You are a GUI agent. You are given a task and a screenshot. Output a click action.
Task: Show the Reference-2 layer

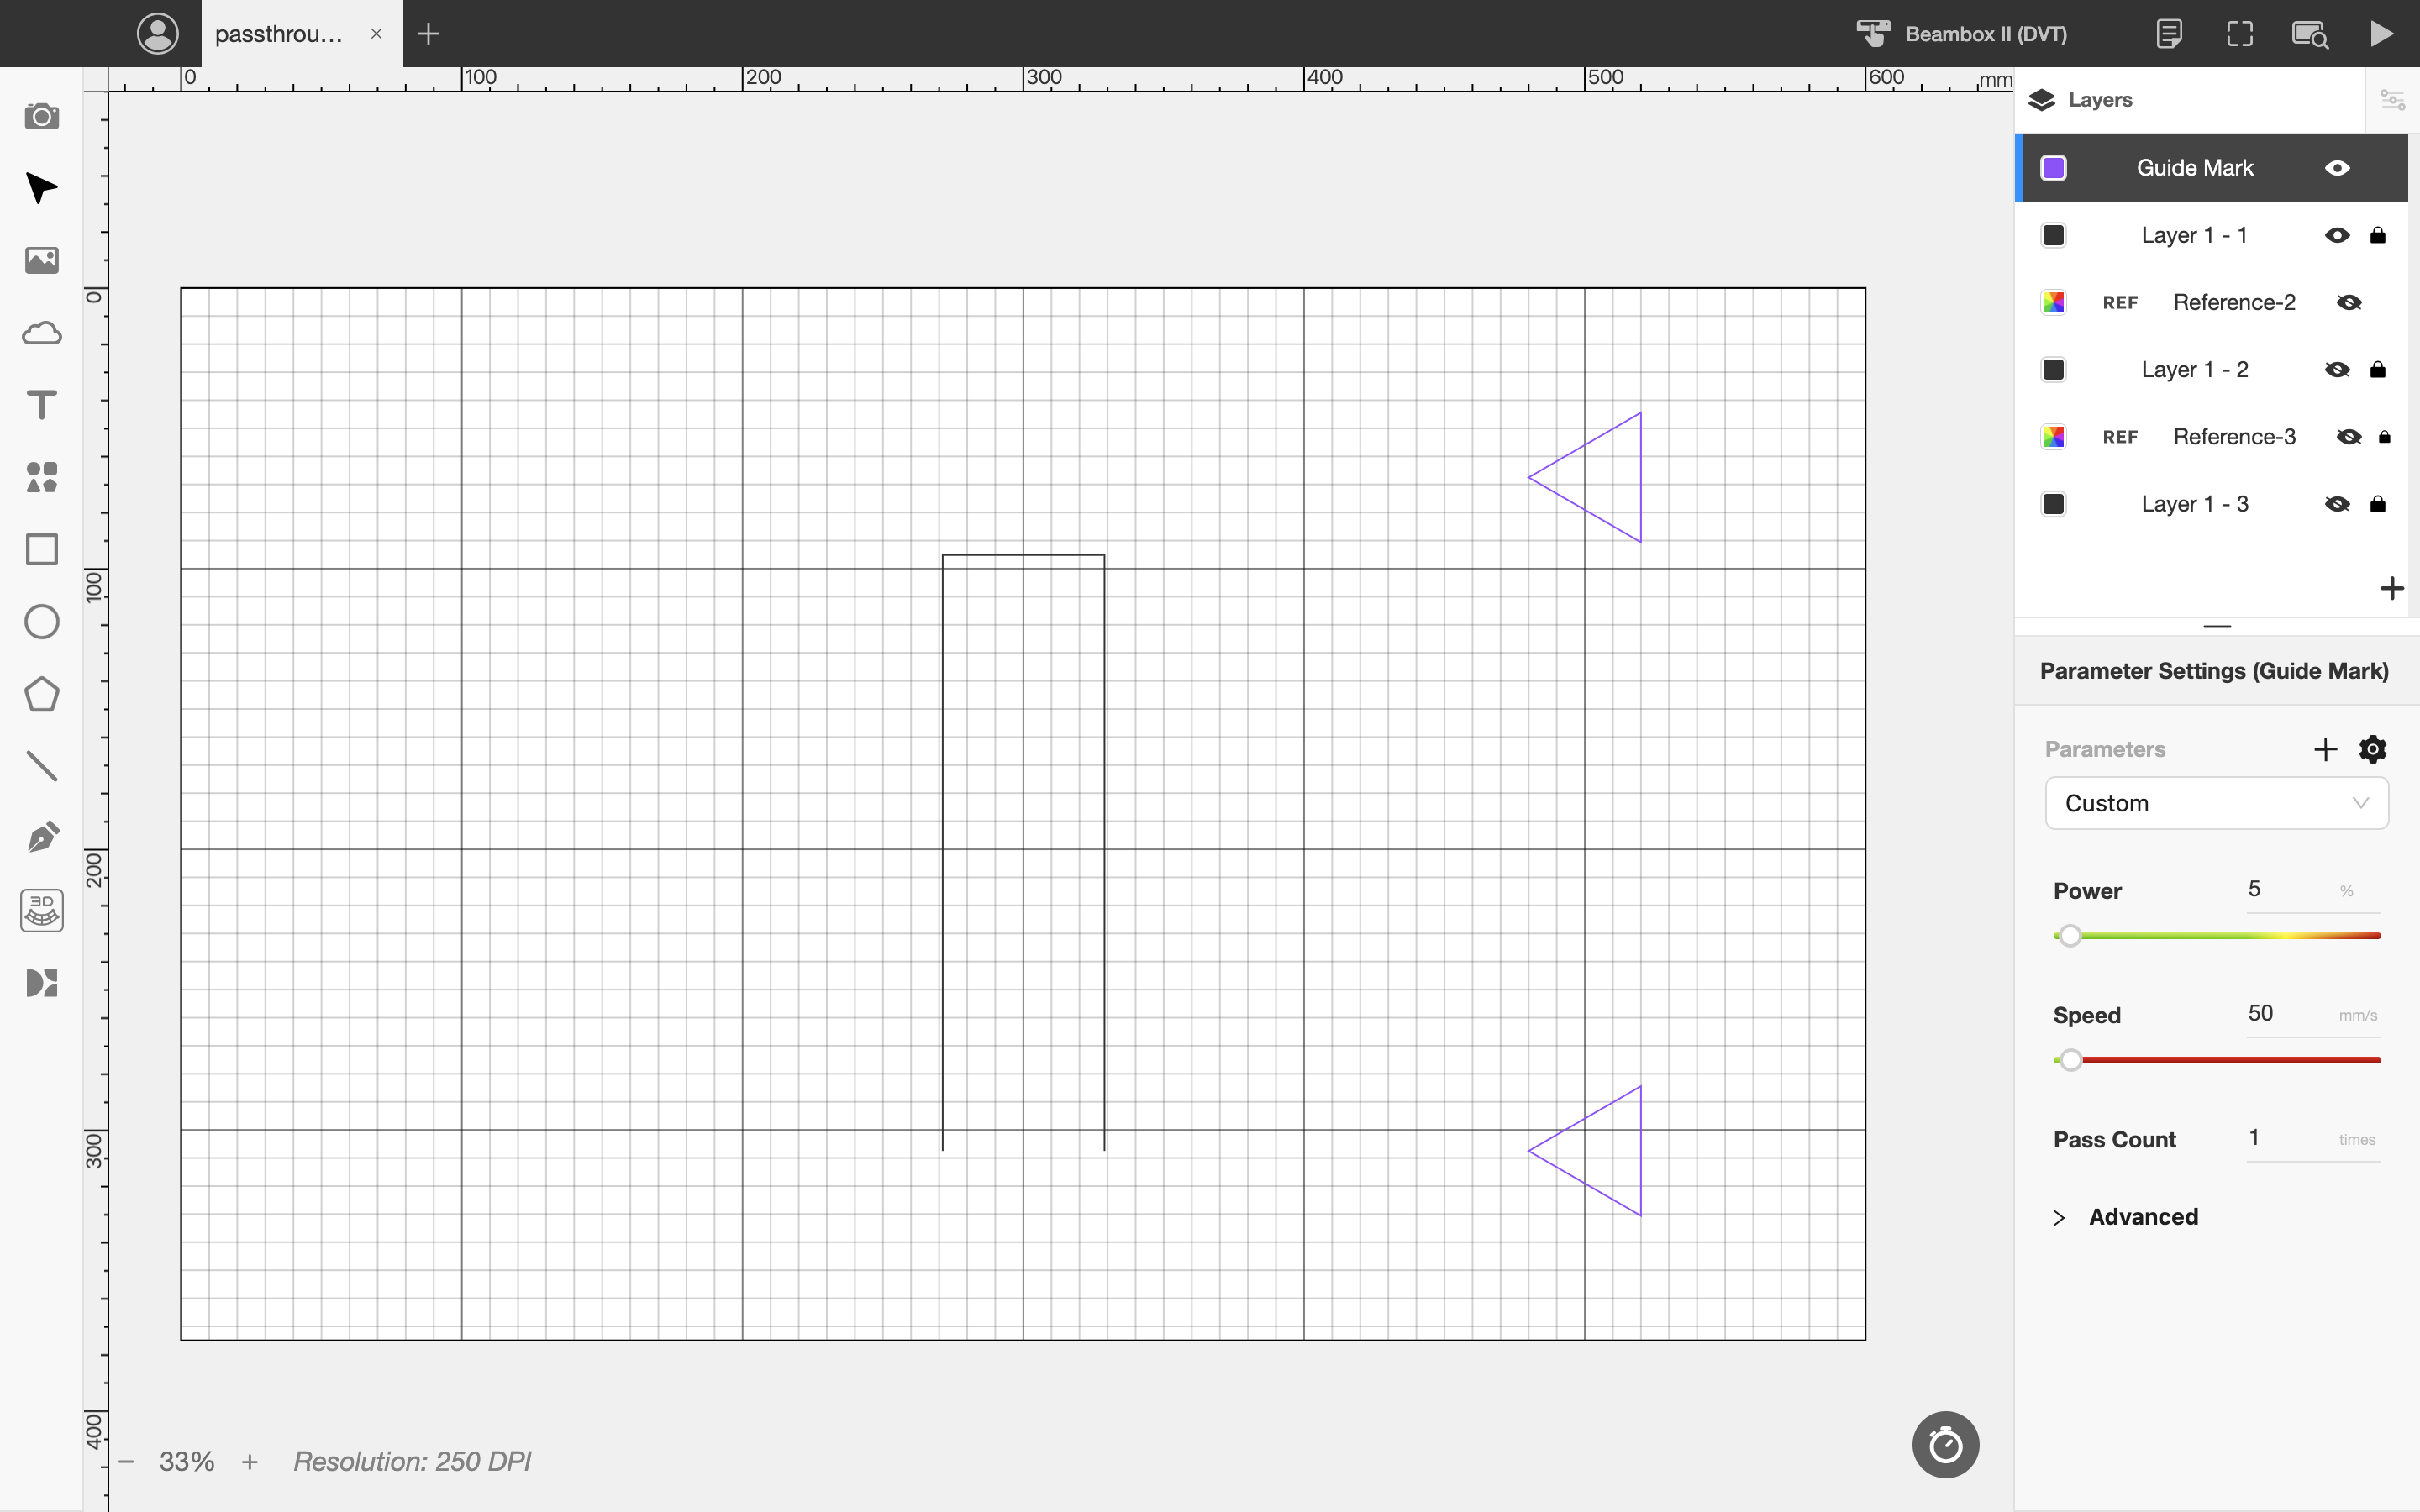2349,302
